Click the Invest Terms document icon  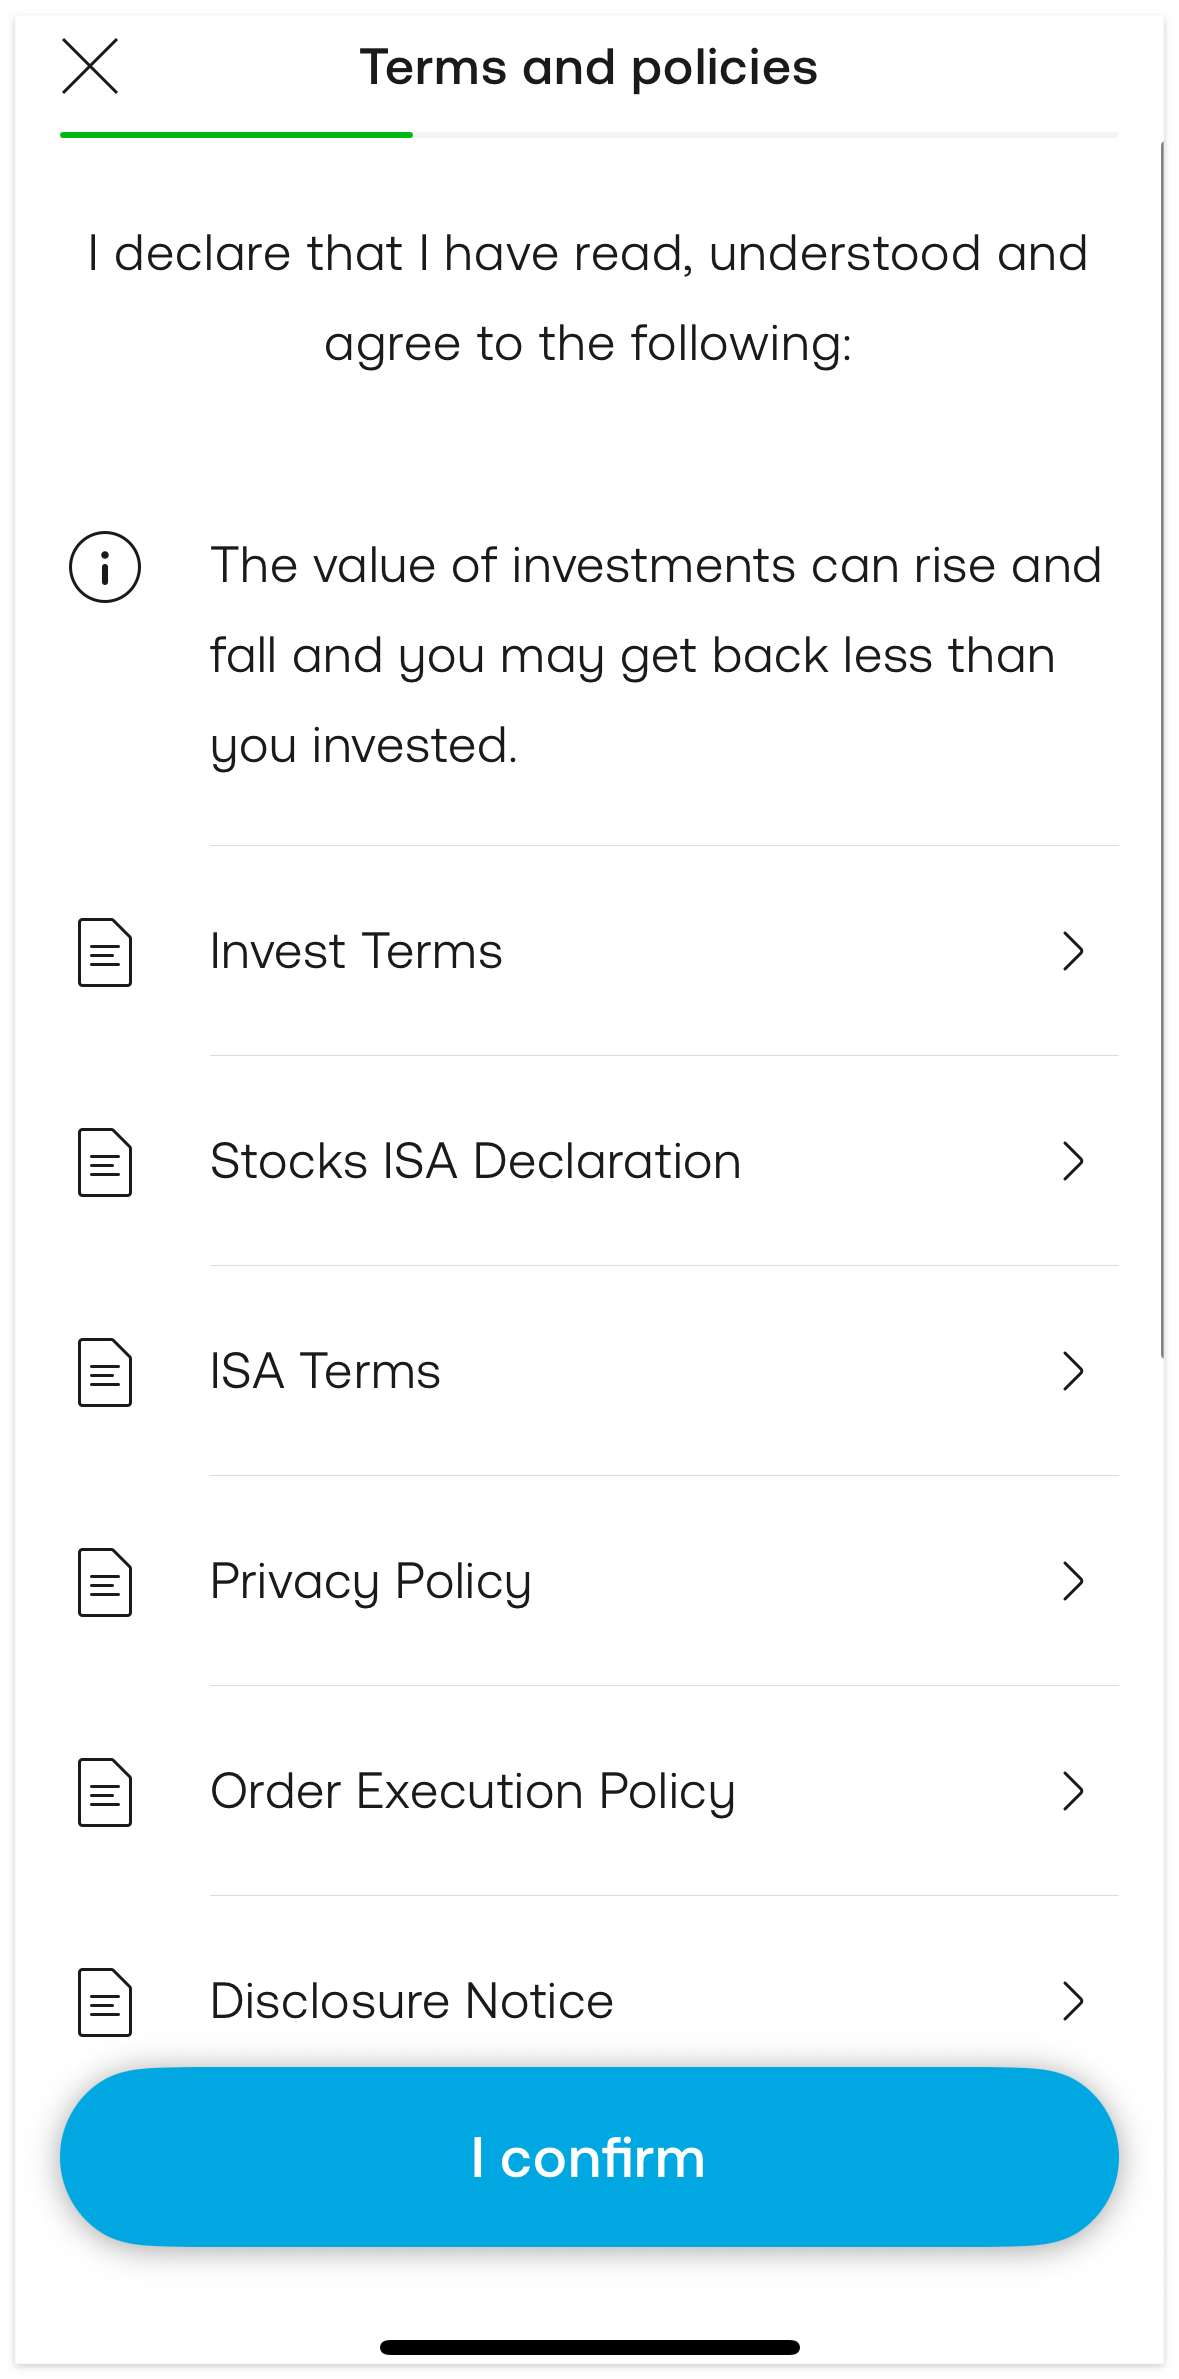pyautogui.click(x=105, y=952)
